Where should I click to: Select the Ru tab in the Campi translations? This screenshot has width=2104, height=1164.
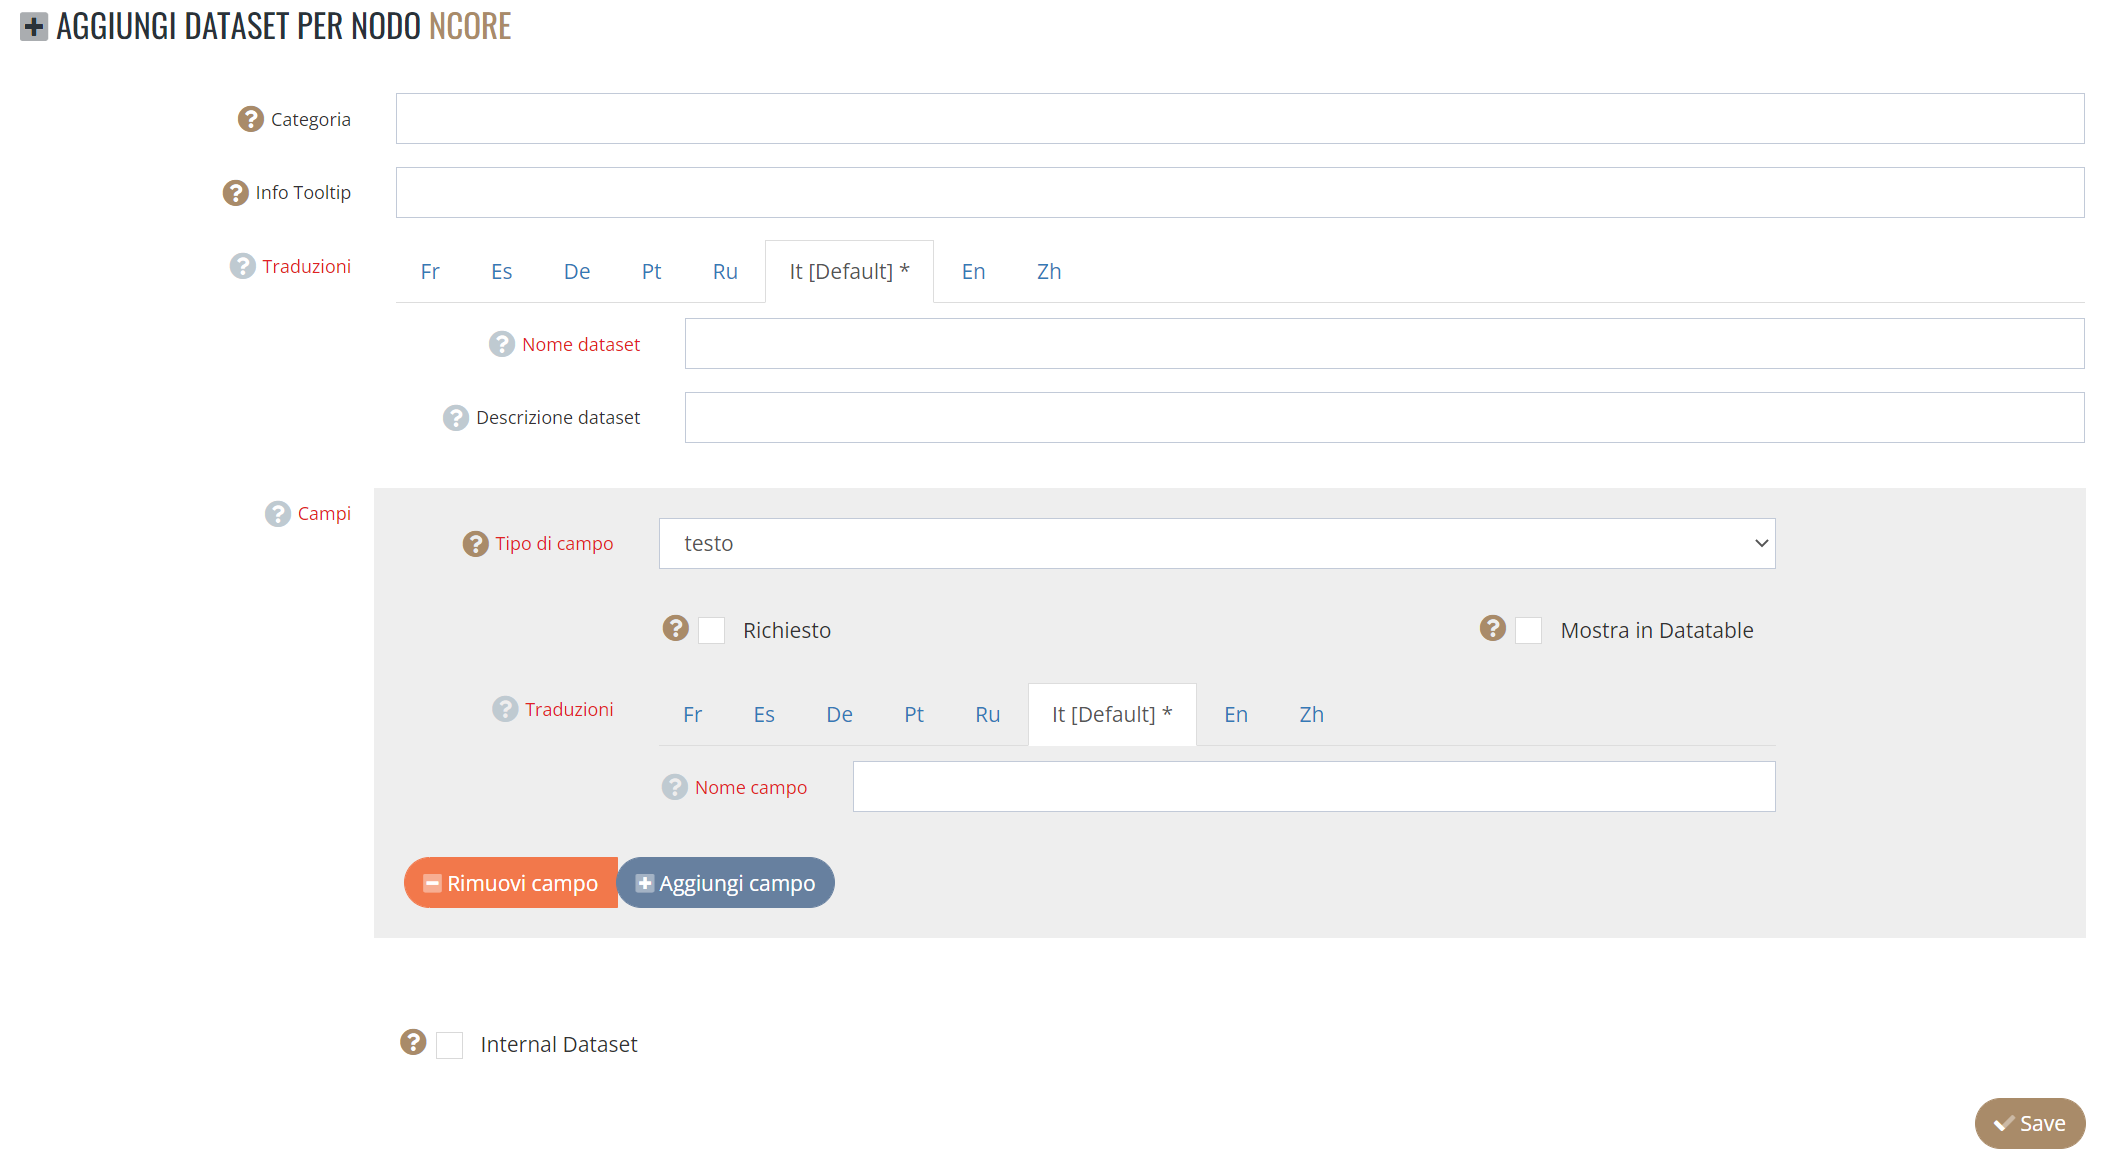(x=988, y=715)
